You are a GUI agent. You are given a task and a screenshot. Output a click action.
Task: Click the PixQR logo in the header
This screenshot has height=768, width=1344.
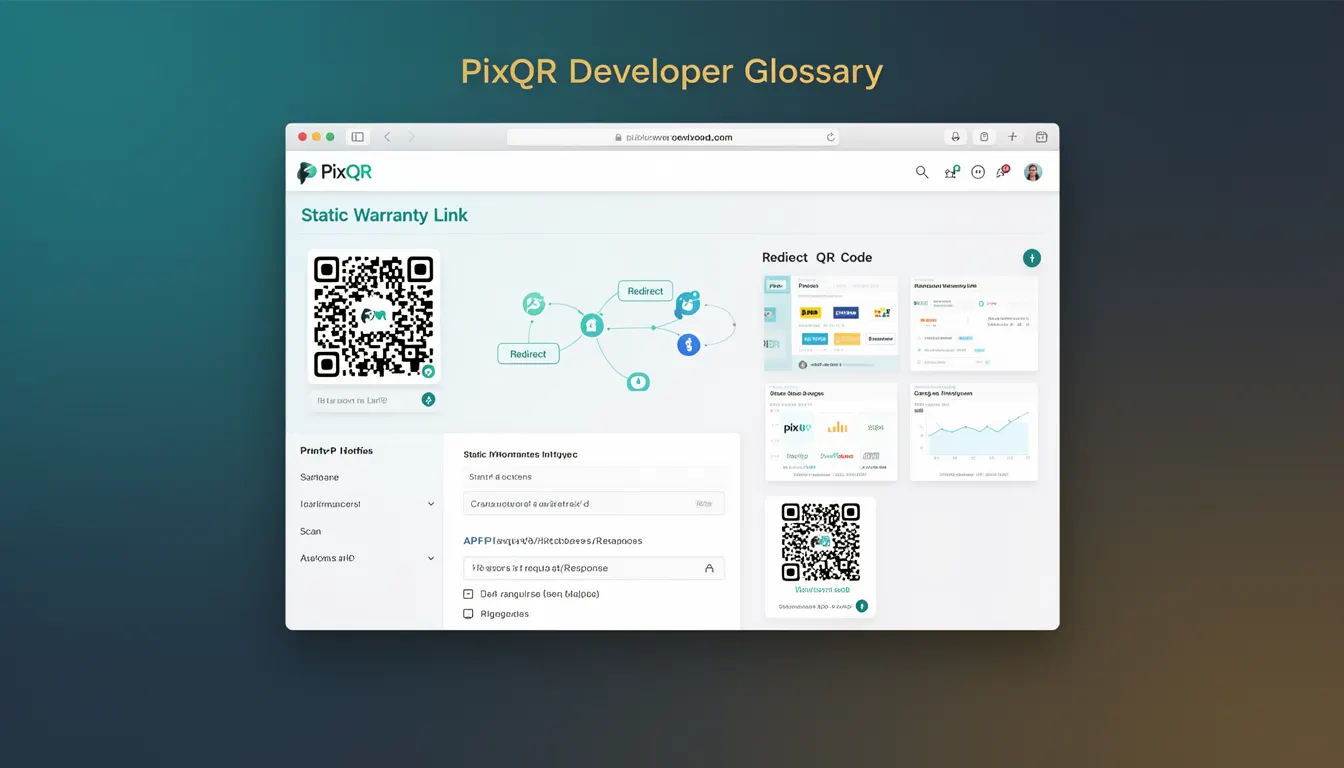coord(335,172)
